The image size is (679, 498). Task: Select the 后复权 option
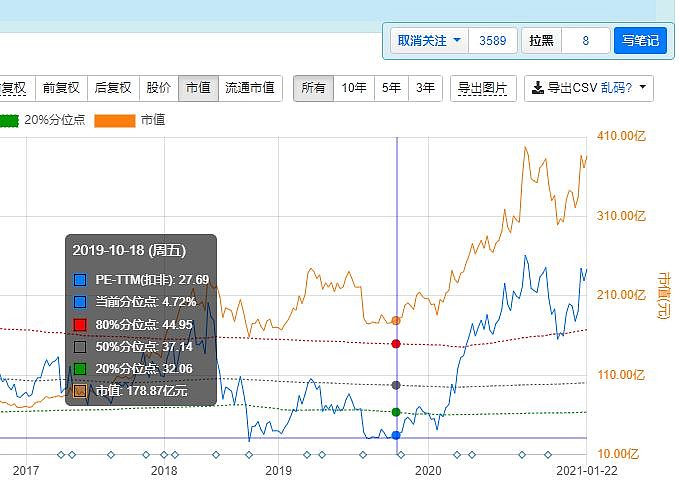(x=113, y=88)
